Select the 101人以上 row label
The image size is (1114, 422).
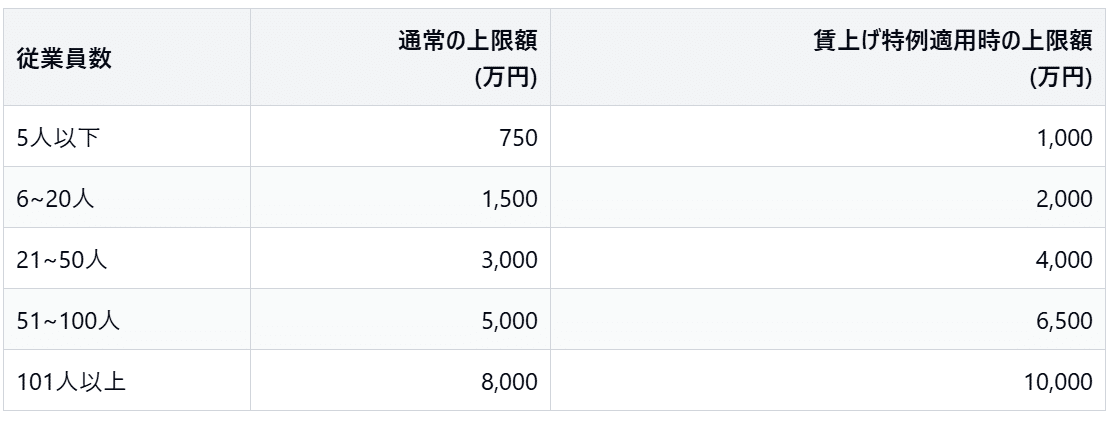coord(71,381)
